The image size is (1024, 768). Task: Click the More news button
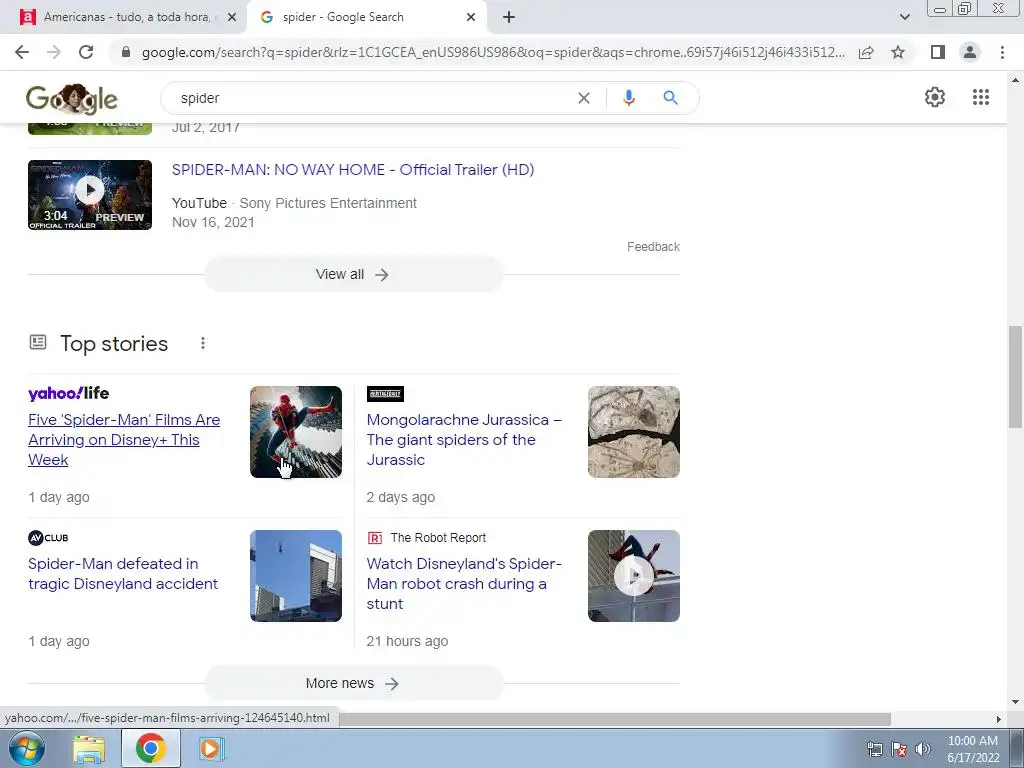click(353, 683)
